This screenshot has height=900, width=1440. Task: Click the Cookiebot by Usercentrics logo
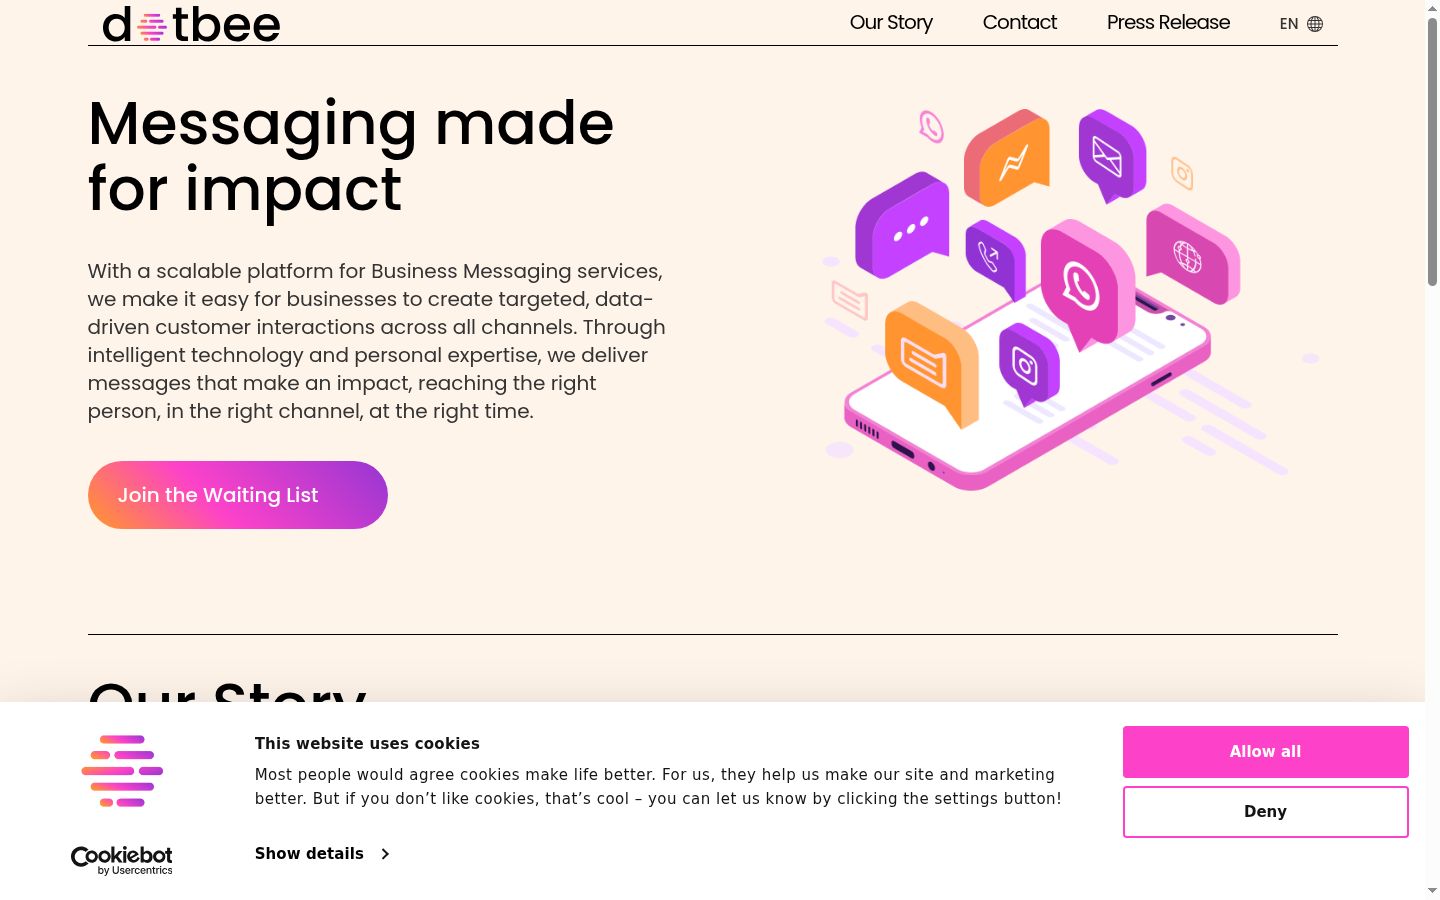(x=122, y=860)
